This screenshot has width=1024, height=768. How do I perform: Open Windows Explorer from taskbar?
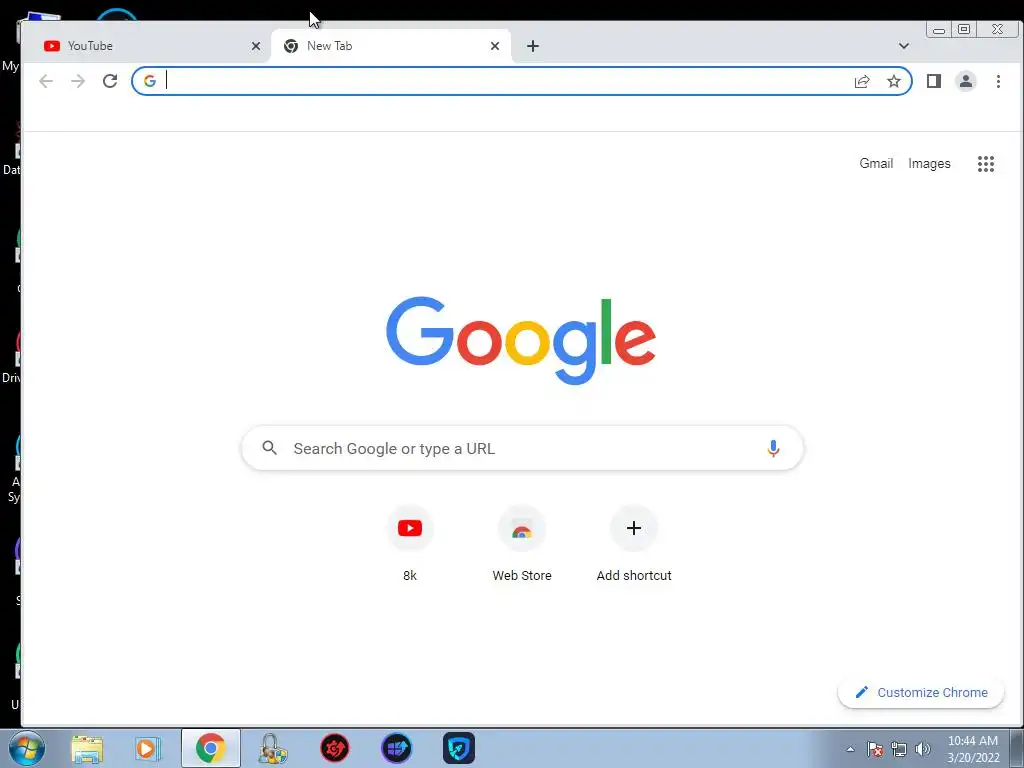pos(87,748)
